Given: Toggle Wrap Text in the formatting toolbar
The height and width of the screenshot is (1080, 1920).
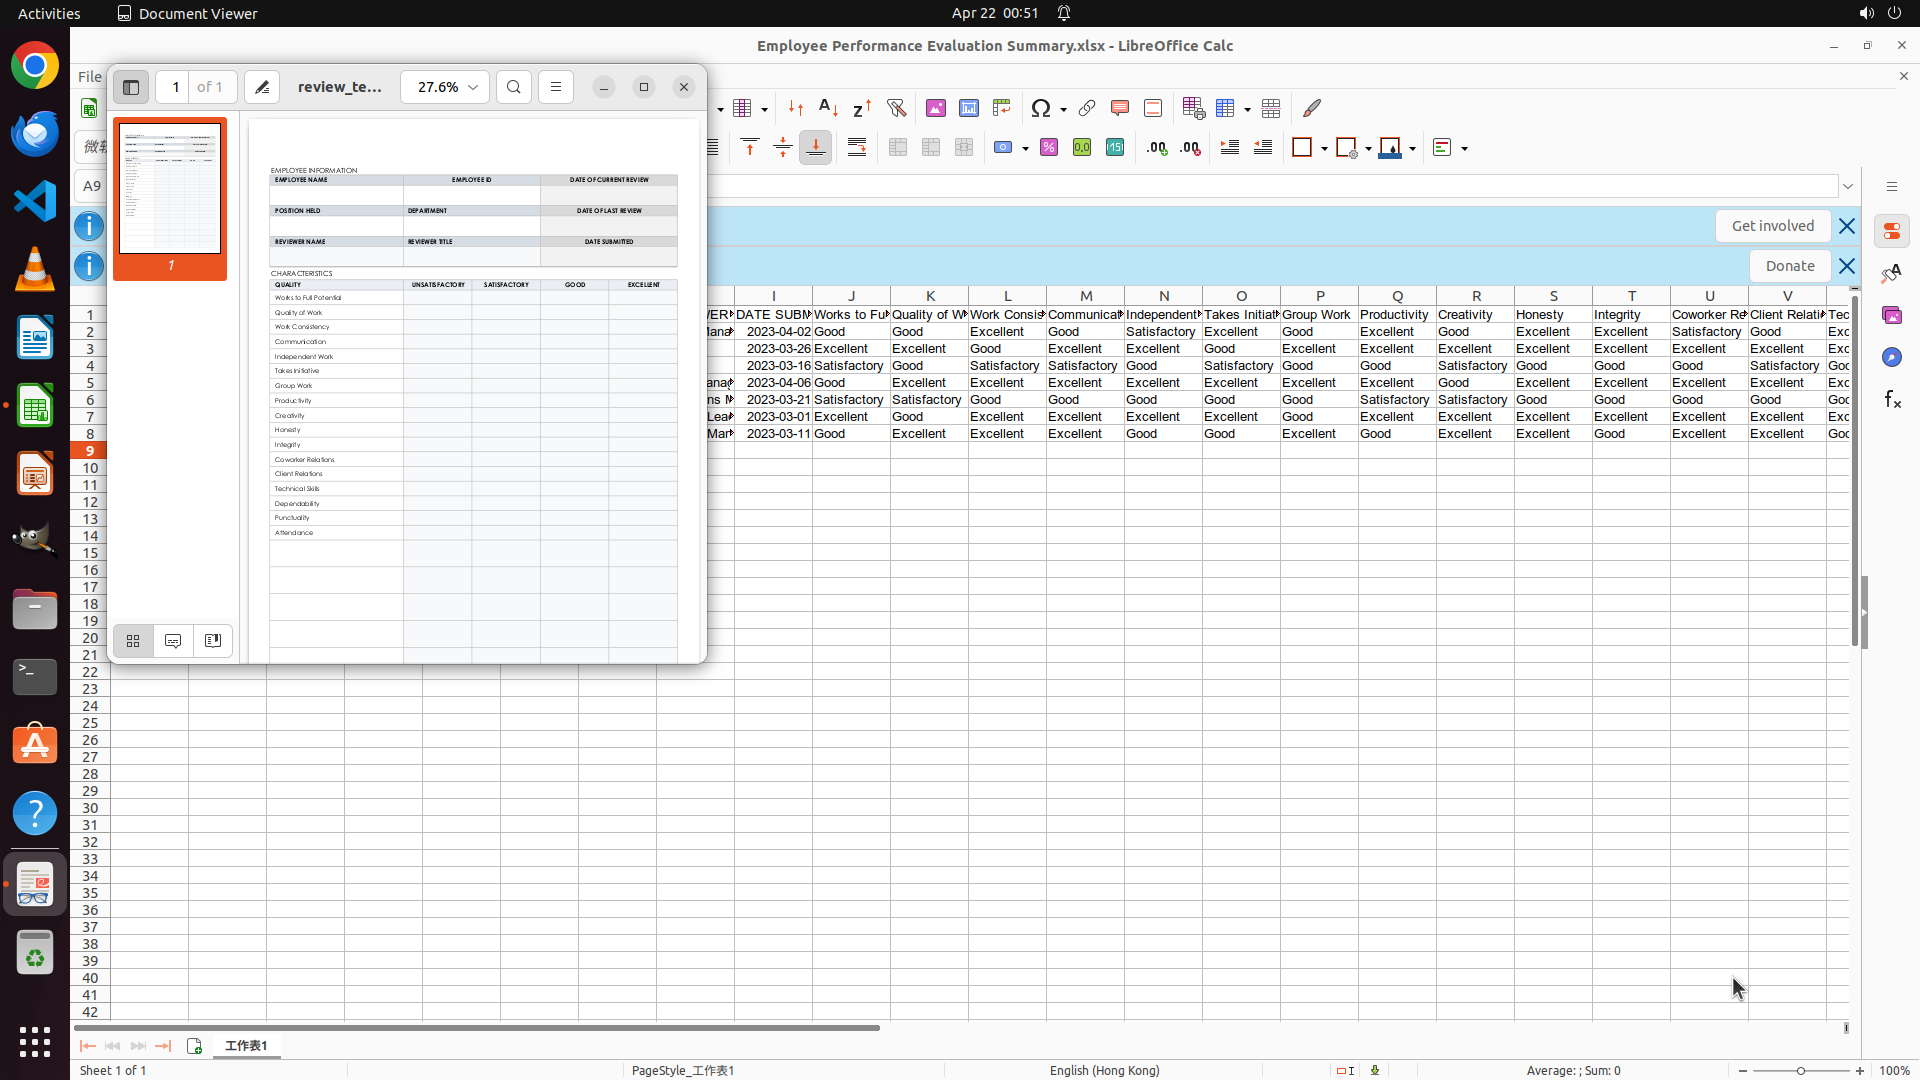Looking at the screenshot, I should [x=857, y=148].
